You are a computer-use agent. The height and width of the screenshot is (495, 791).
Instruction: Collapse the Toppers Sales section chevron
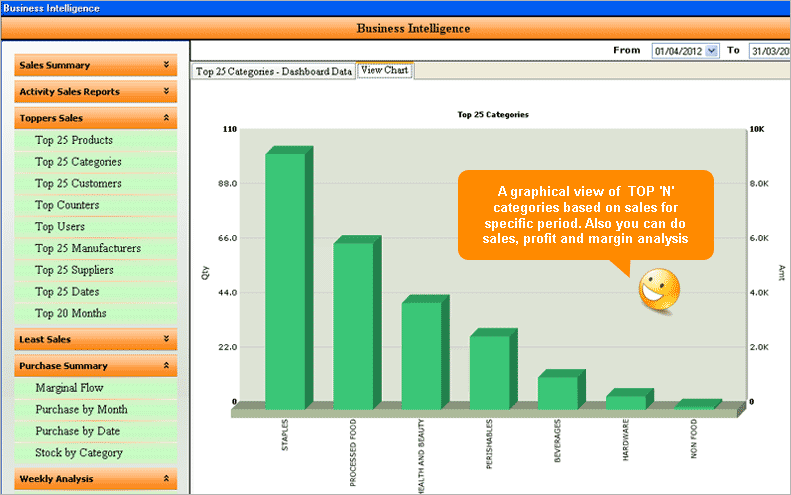(x=167, y=118)
